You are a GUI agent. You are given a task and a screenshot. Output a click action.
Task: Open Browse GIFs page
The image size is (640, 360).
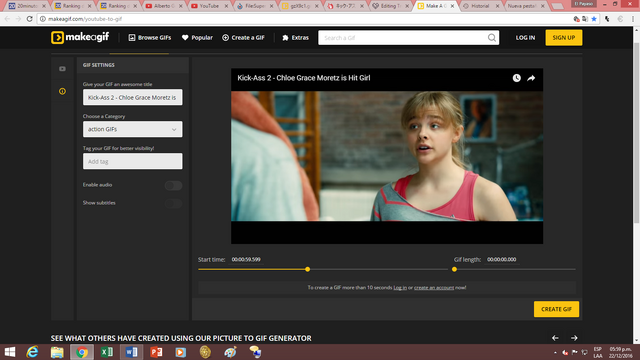[x=150, y=38]
